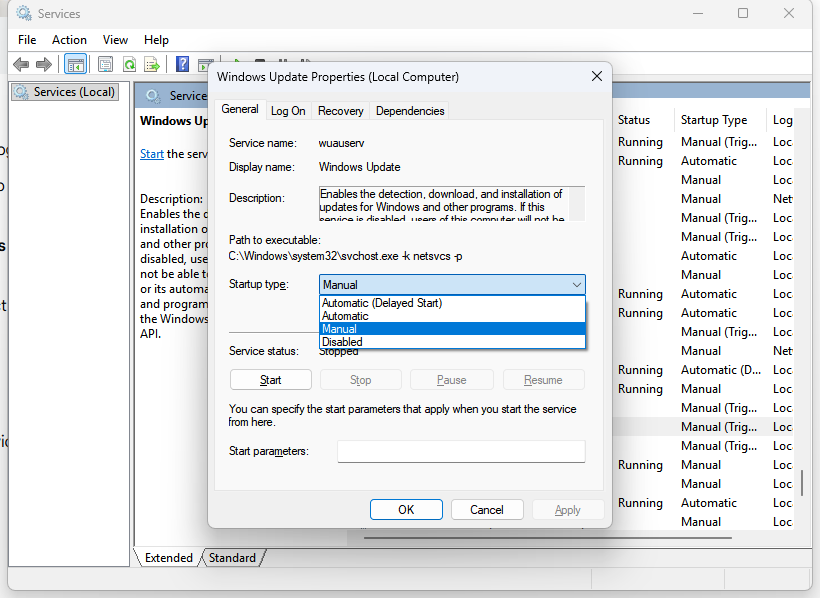This screenshot has width=820, height=598.
Task: Click the Export List toolbar icon
Action: pos(152,64)
